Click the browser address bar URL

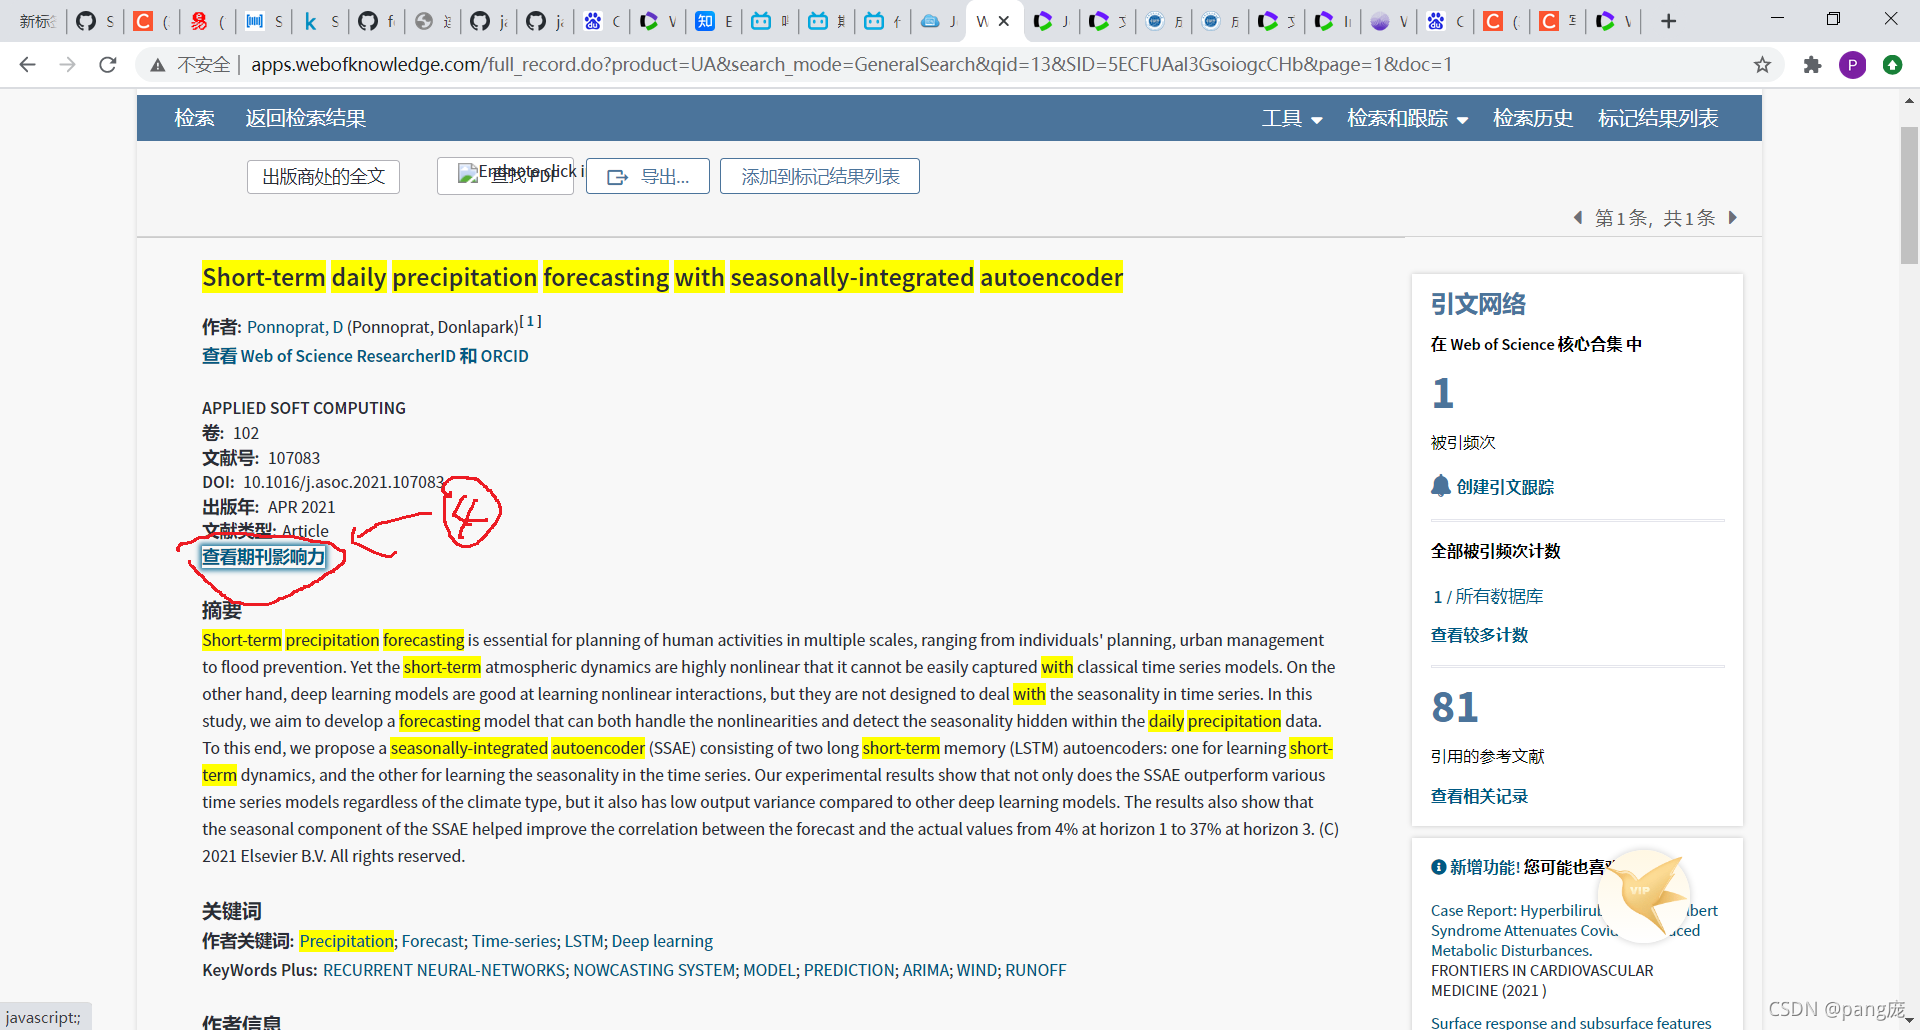tap(851, 65)
